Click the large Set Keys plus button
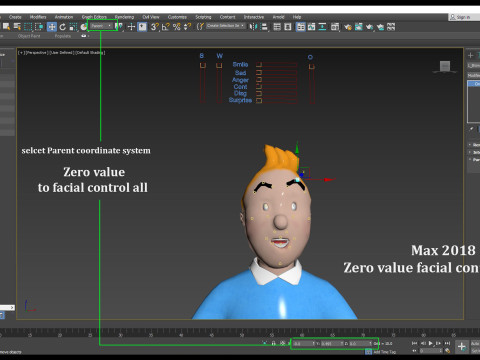Image resolution: width=480 pixels, height=360 pixels. pos(461,347)
